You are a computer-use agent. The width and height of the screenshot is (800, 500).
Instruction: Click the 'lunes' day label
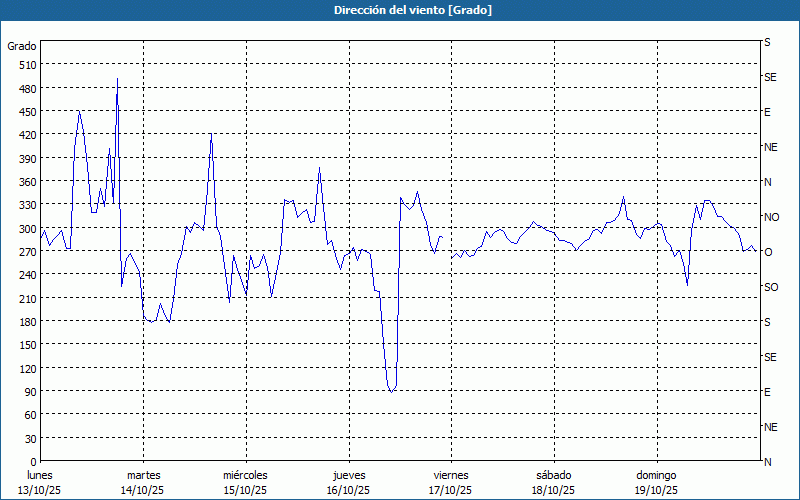coord(40,475)
